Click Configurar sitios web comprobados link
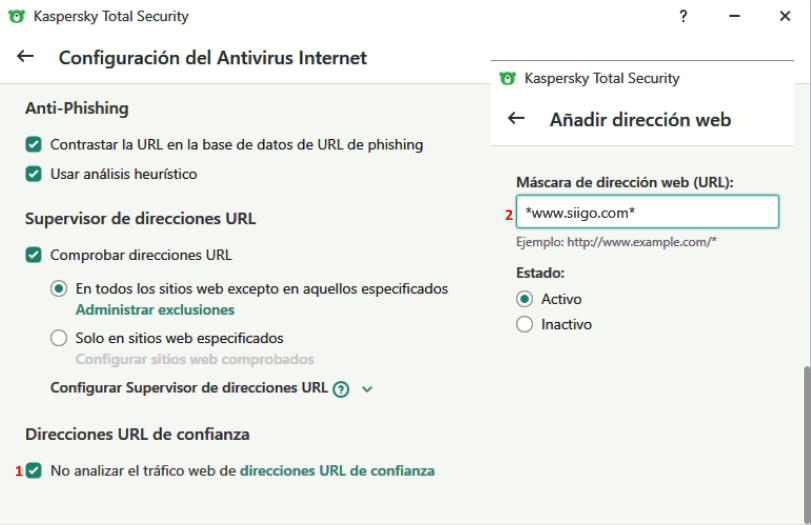 195,359
